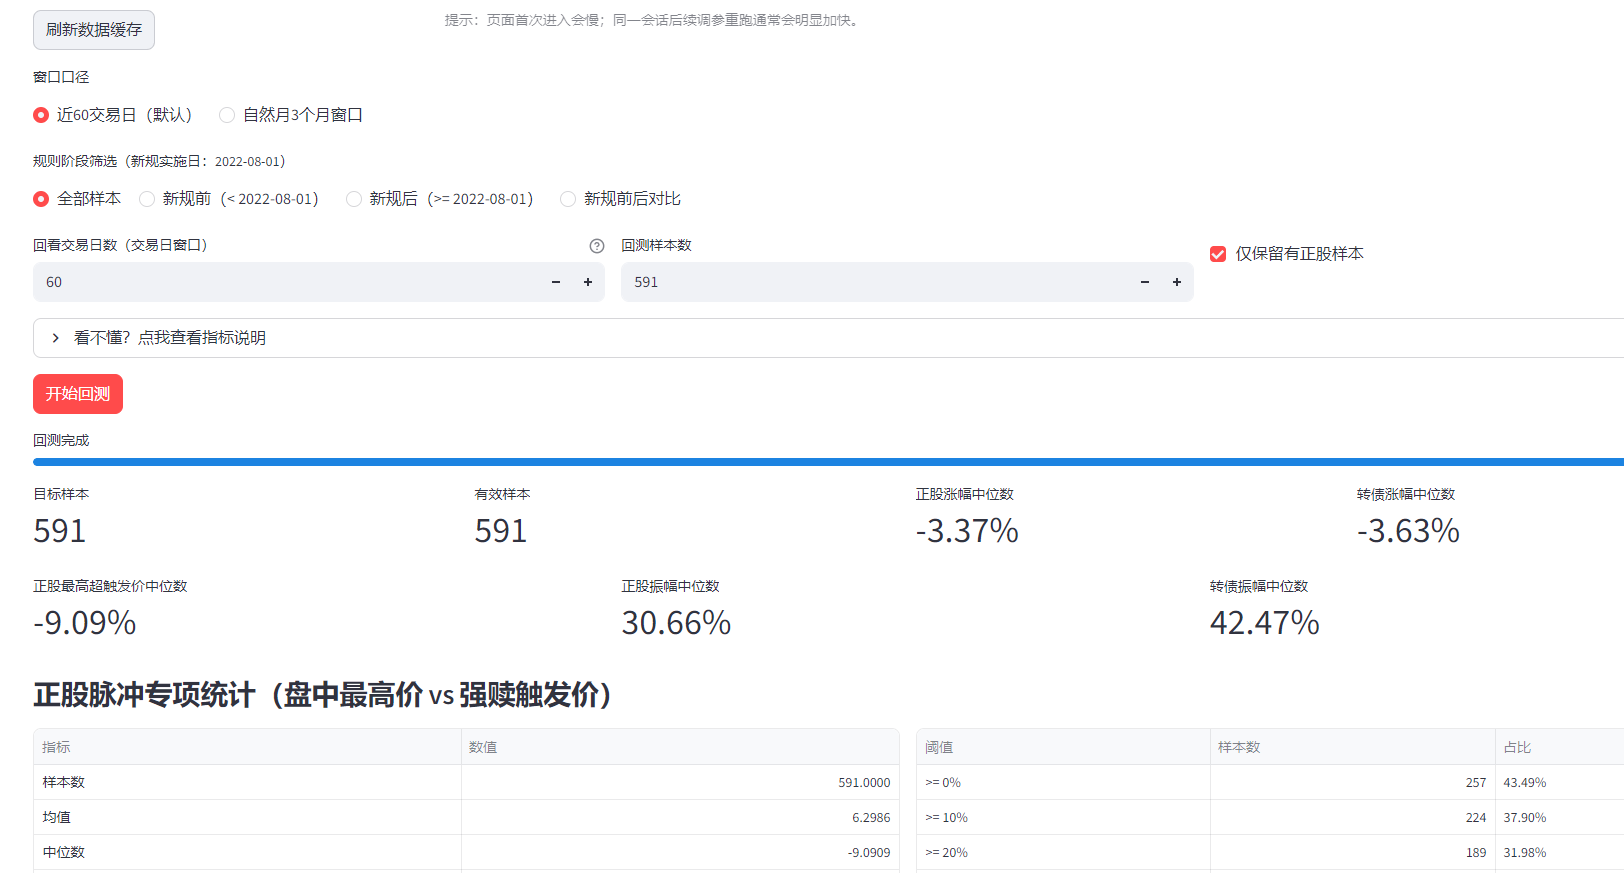1624x873 pixels.
Task: Decrease 回看交易日数 with the minus button
Action: [x=556, y=282]
